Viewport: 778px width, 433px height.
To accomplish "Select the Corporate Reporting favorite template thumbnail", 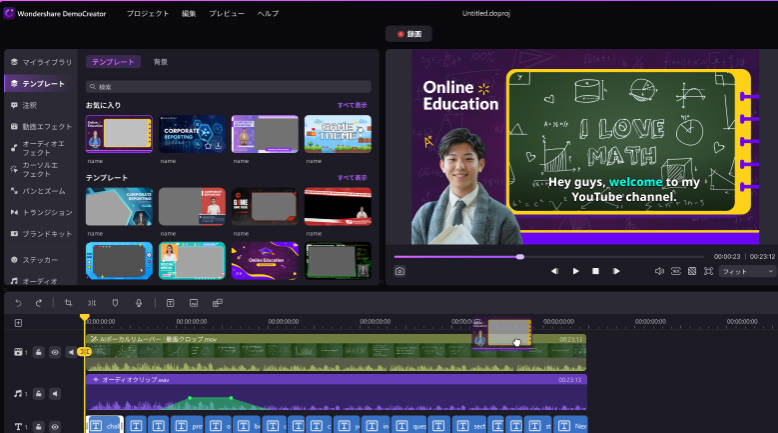I will pyautogui.click(x=192, y=134).
